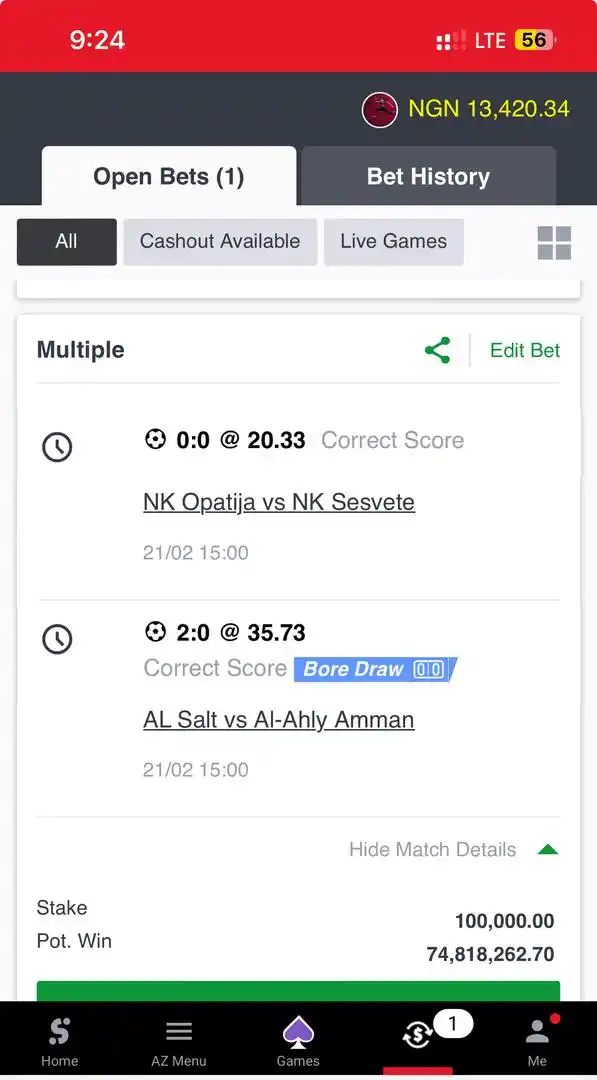Tap clock icon beside AL Salt match

57,640
